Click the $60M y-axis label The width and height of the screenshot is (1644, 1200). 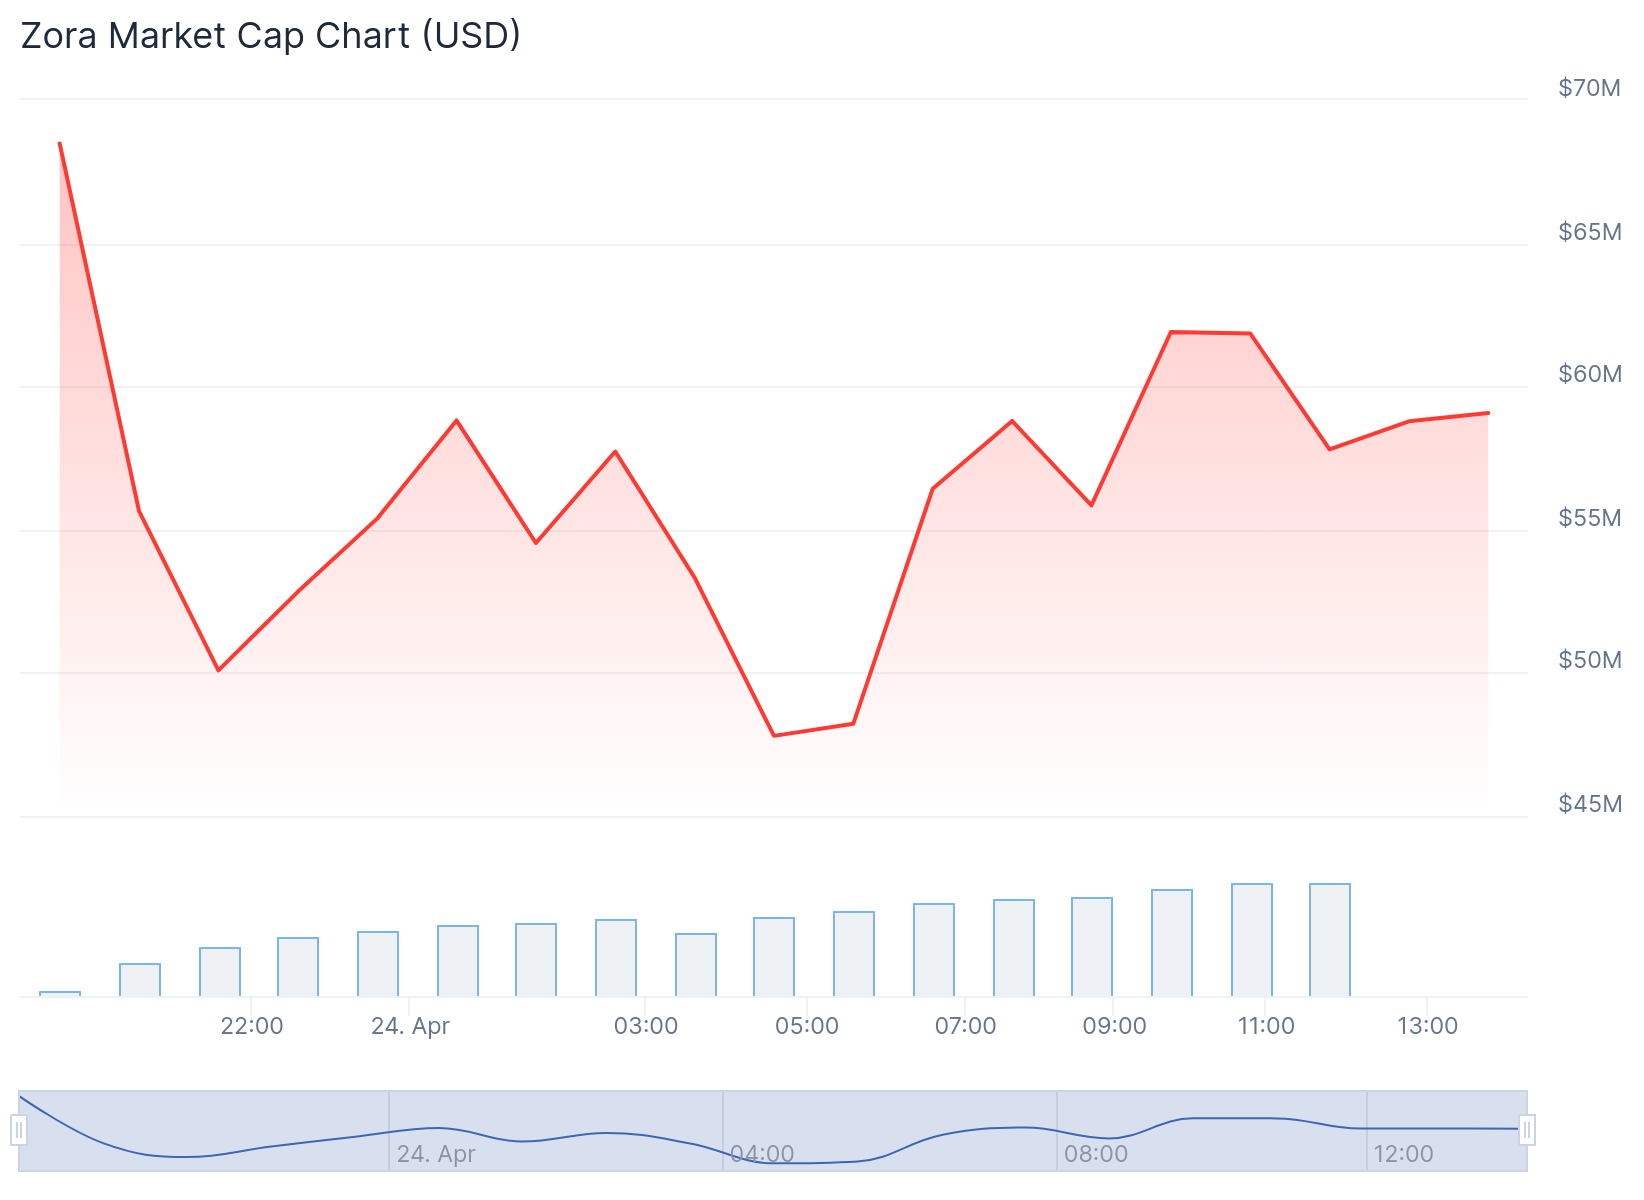1589,374
